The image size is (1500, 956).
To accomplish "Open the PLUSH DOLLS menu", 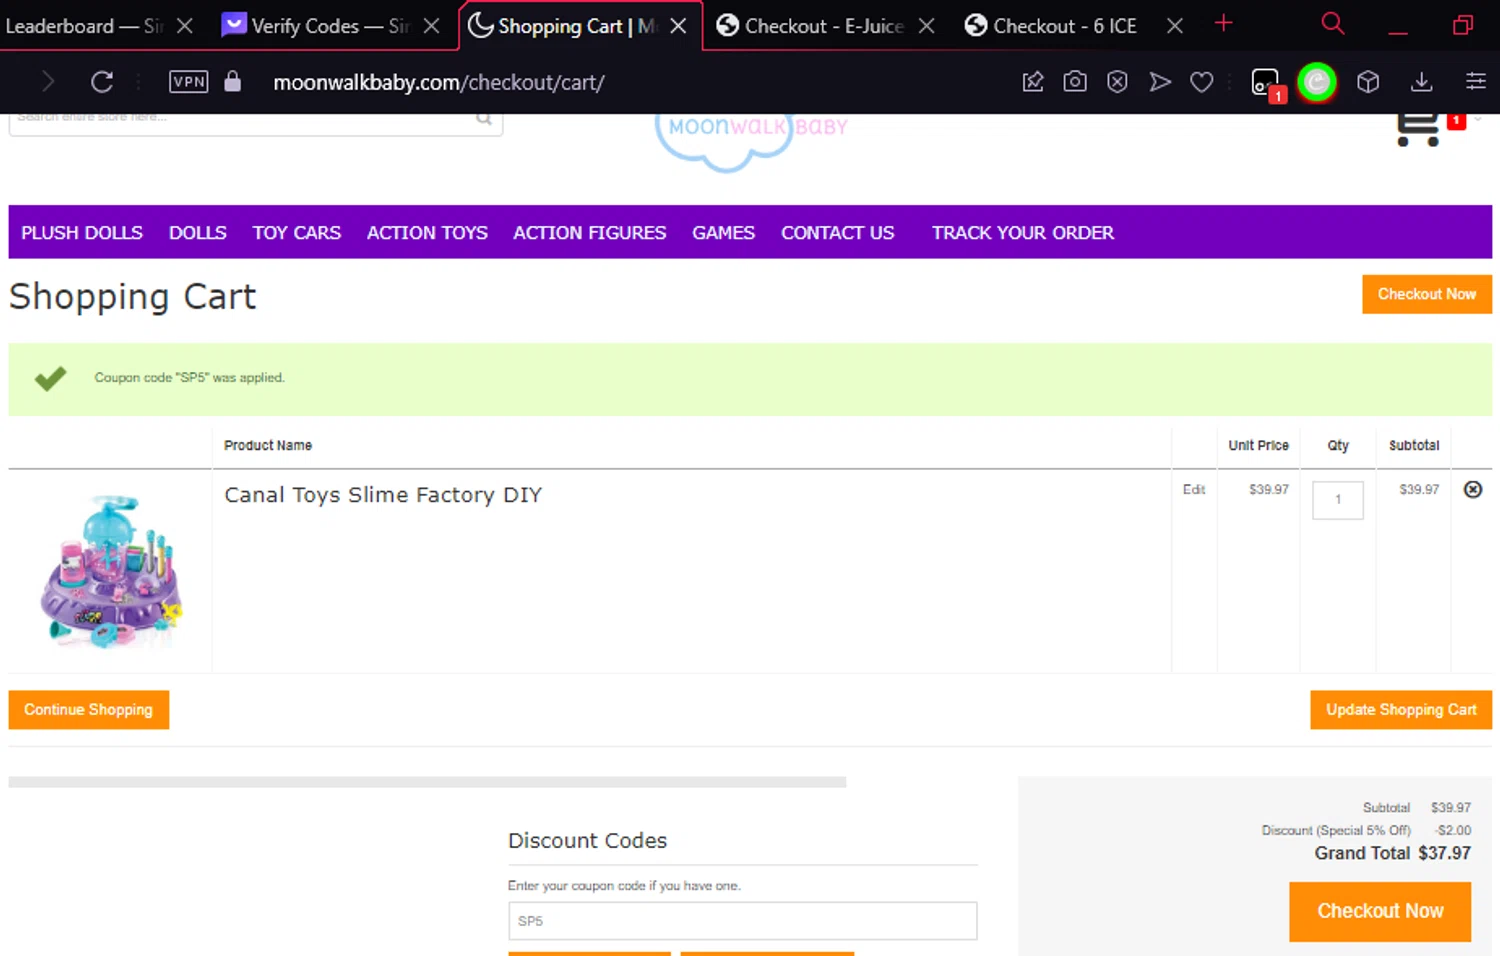I will pos(82,232).
